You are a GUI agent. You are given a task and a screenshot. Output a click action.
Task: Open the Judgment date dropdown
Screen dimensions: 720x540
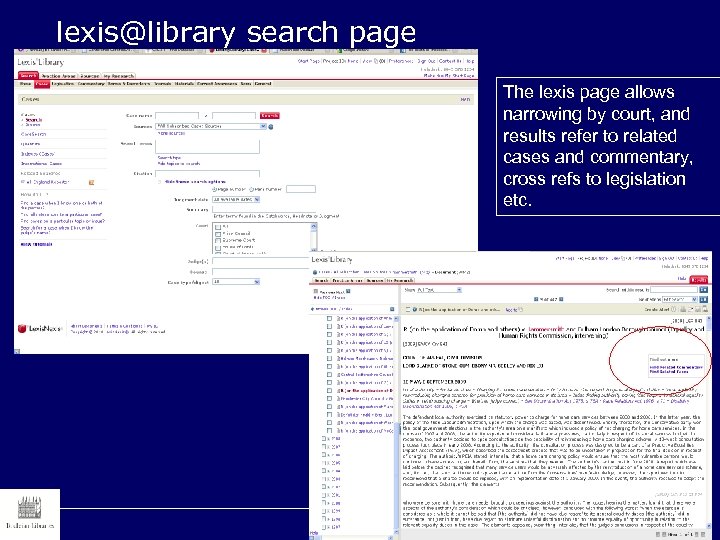(x=236, y=199)
